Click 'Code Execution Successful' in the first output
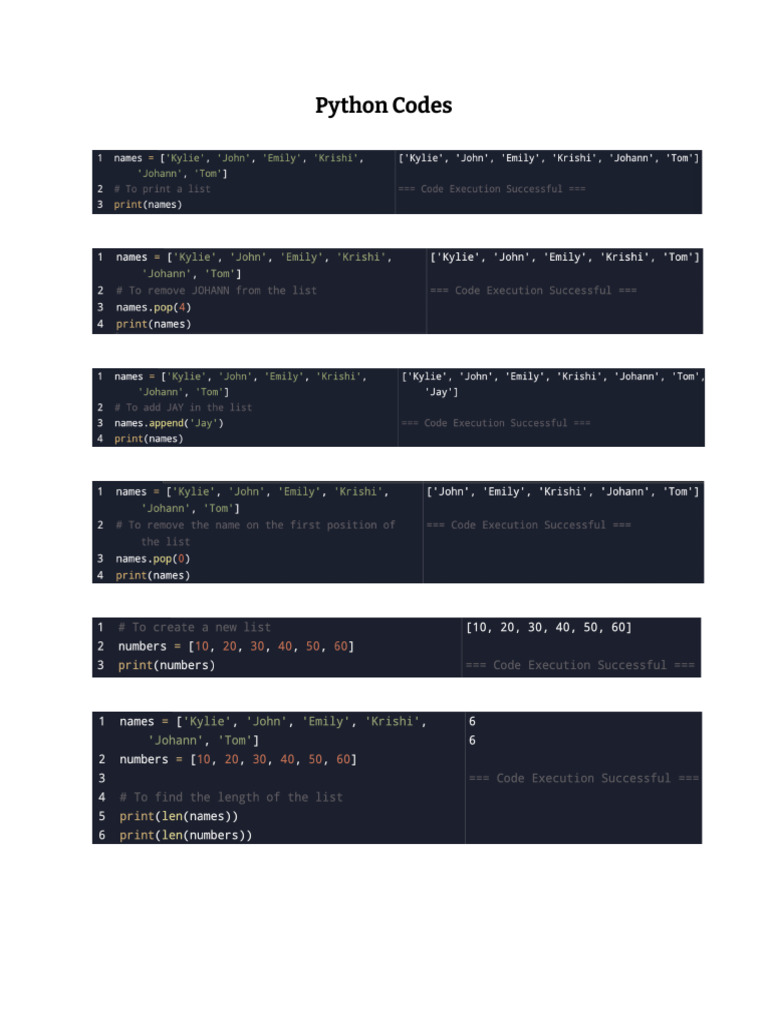This screenshot has width=768, height=1024. coord(492,189)
